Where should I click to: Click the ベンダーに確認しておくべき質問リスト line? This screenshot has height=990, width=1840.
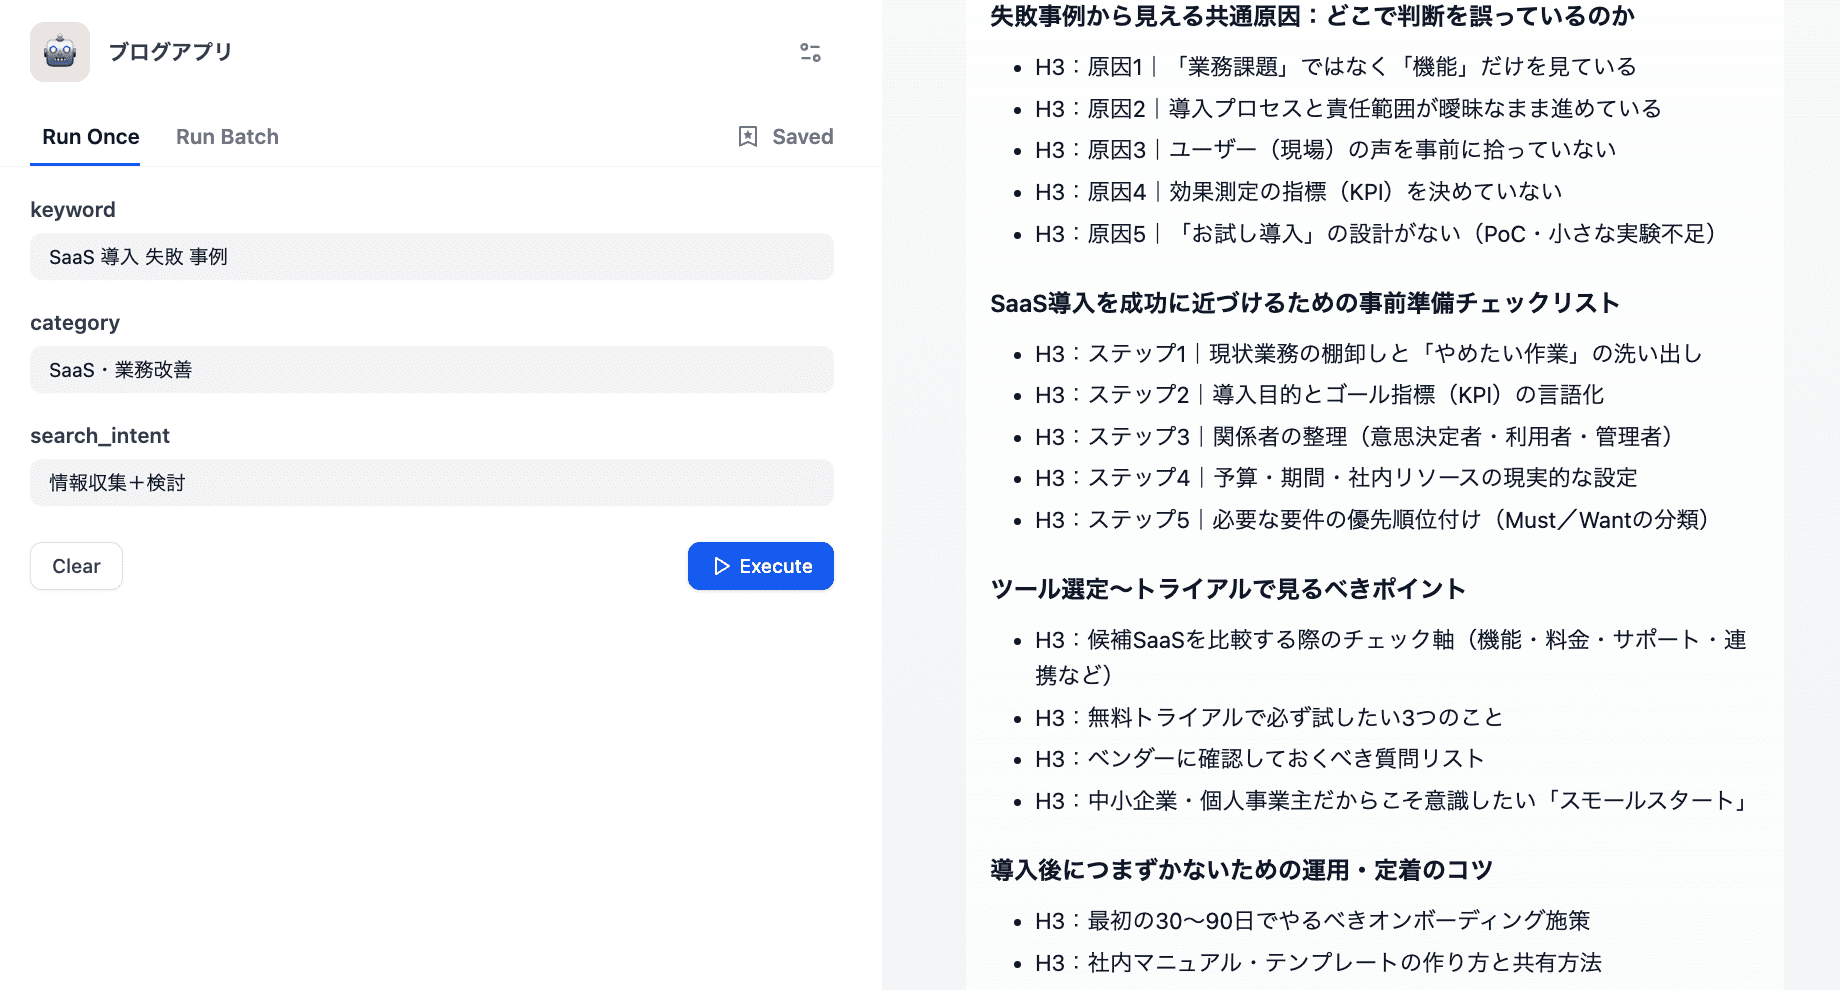pyautogui.click(x=1260, y=759)
